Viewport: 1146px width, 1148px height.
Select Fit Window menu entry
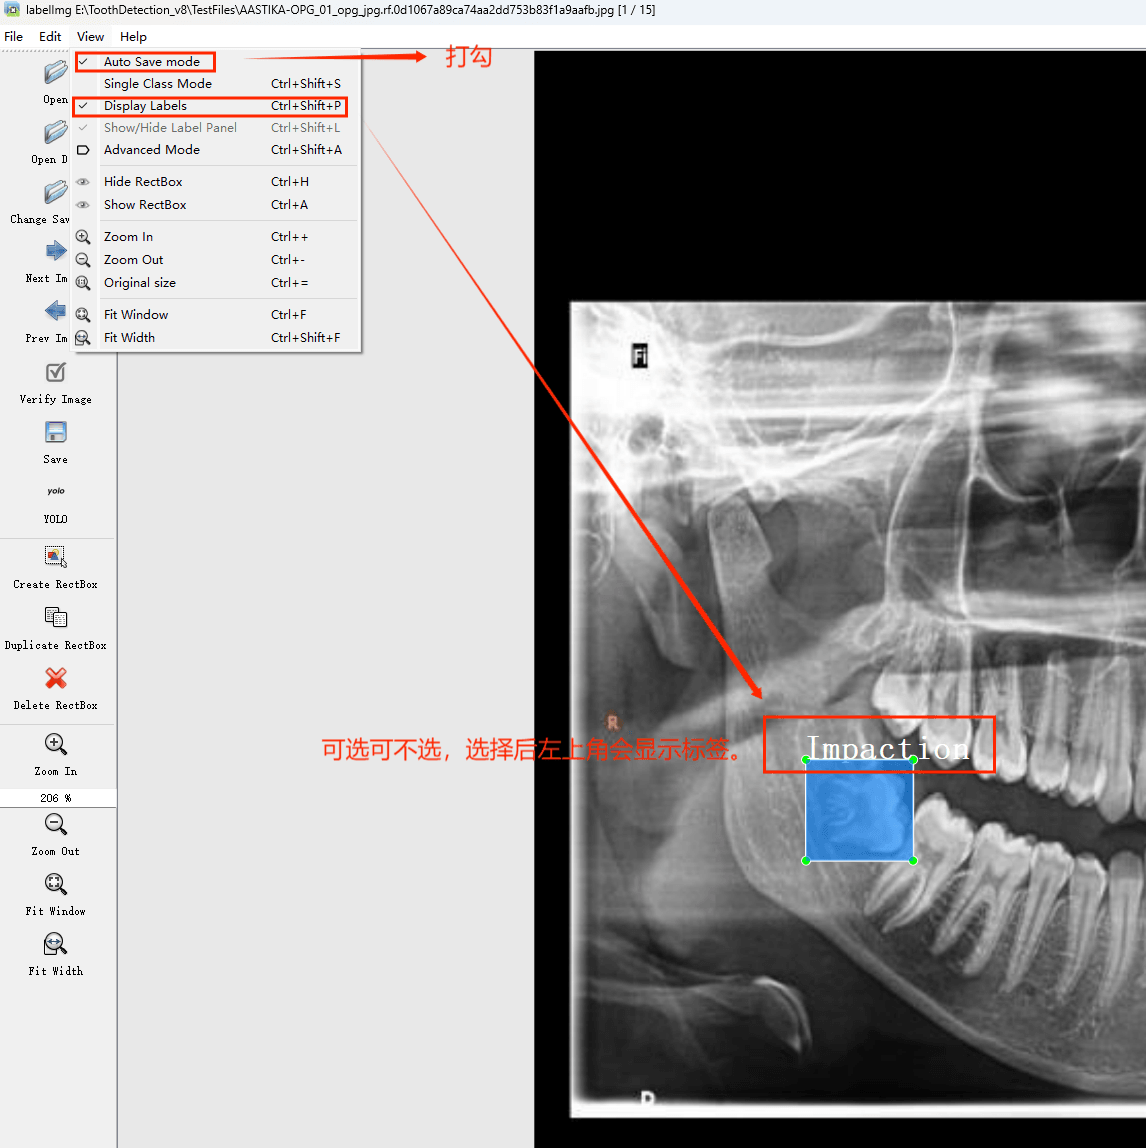217,314
